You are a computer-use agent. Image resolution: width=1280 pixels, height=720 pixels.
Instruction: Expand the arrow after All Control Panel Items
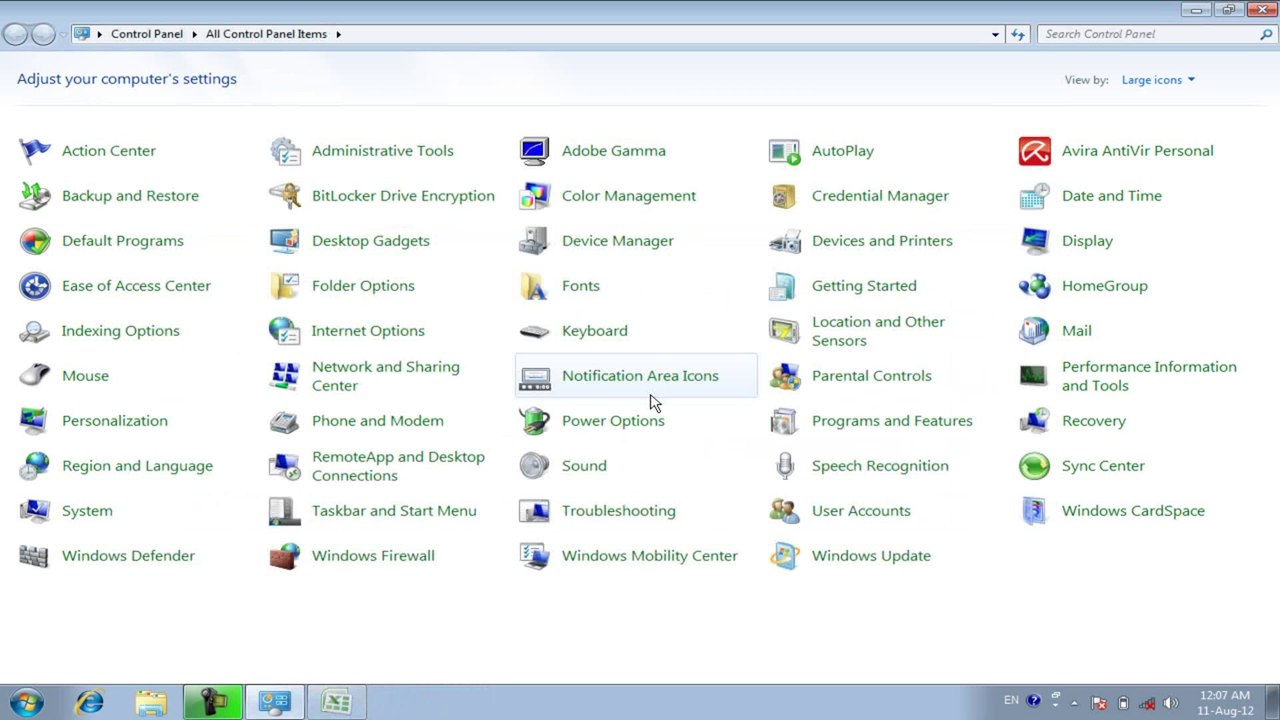338,34
